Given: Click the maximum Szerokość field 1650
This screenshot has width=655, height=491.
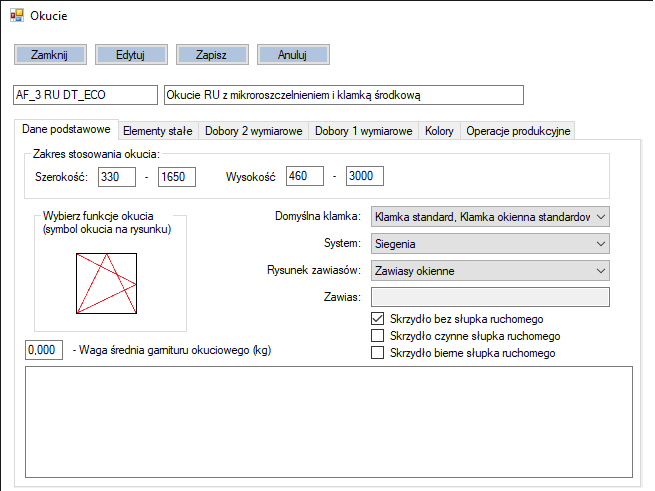Looking at the screenshot, I should [177, 177].
